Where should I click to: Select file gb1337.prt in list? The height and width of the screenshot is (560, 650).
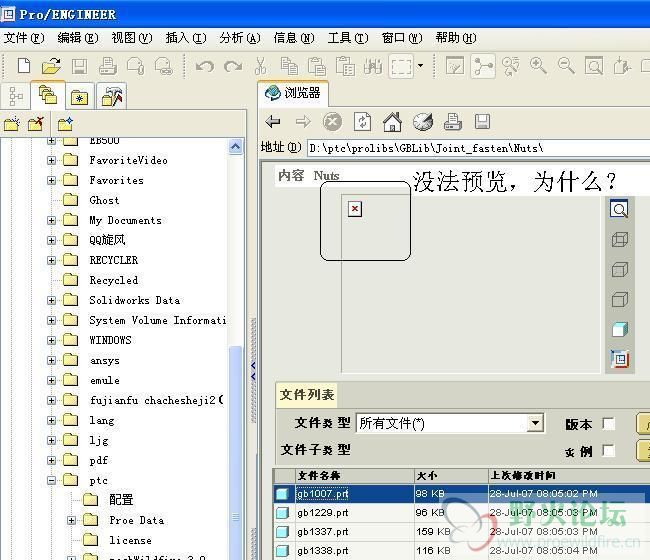point(323,532)
